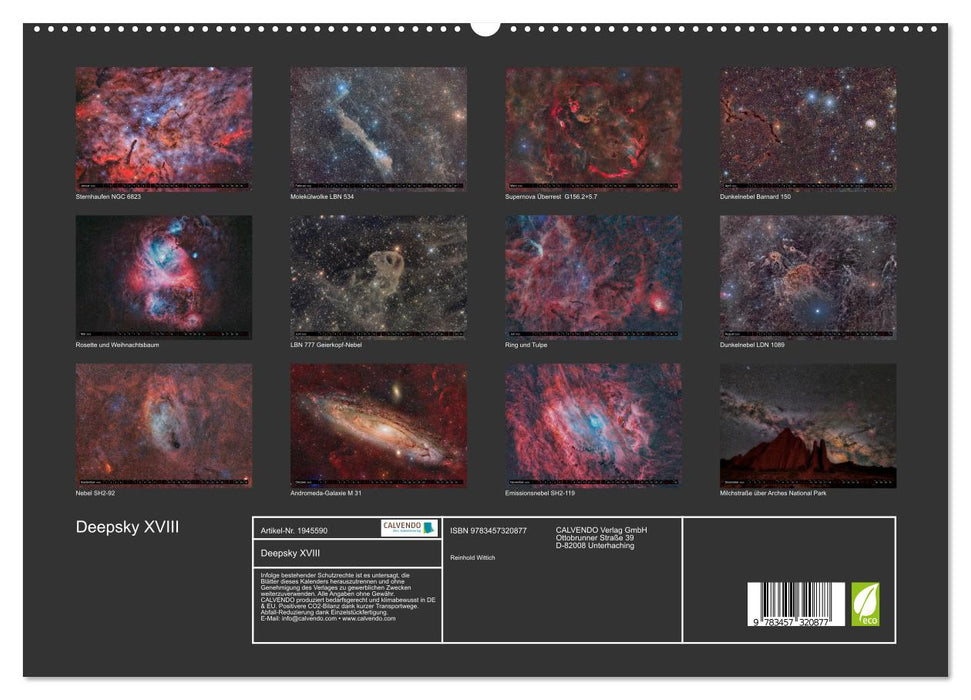Open the Sternhaufen NGC 6823 thumbnail

tap(163, 129)
